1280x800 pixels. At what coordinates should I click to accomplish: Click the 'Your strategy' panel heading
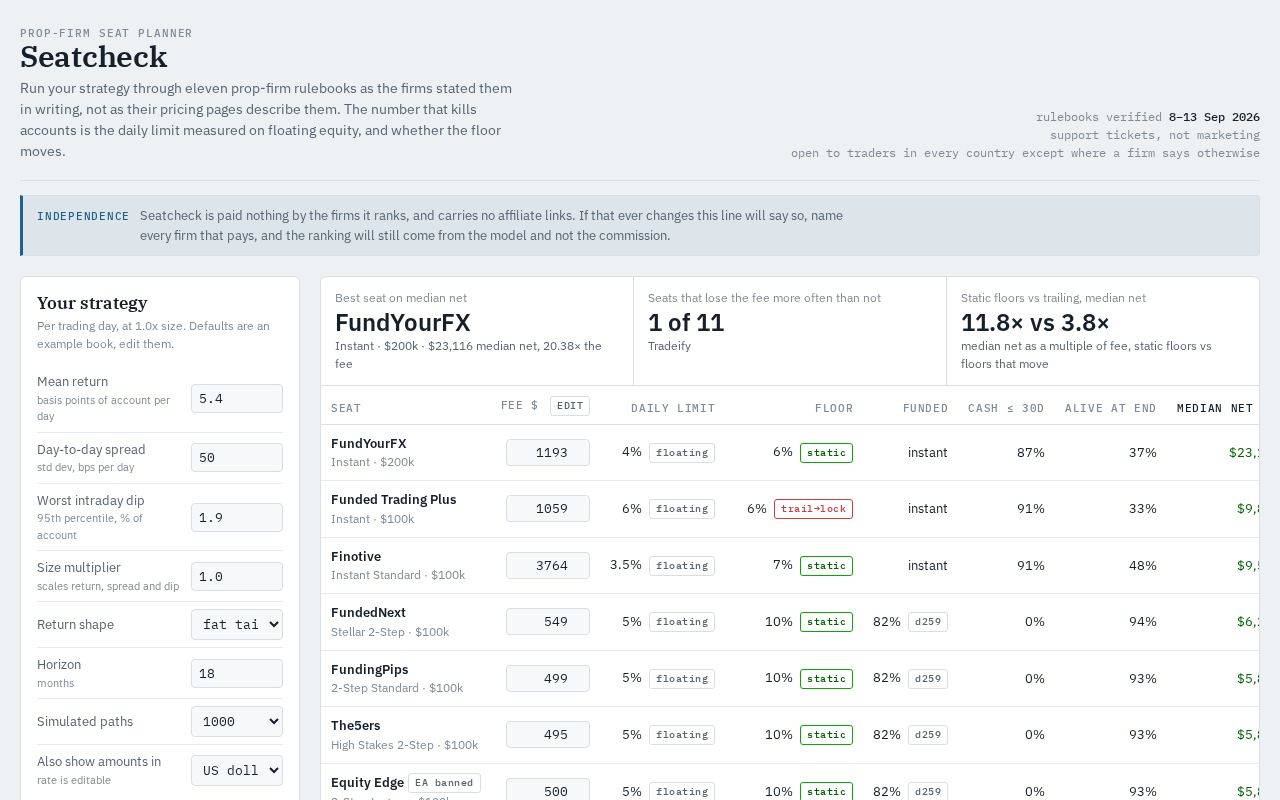pyautogui.click(x=92, y=303)
